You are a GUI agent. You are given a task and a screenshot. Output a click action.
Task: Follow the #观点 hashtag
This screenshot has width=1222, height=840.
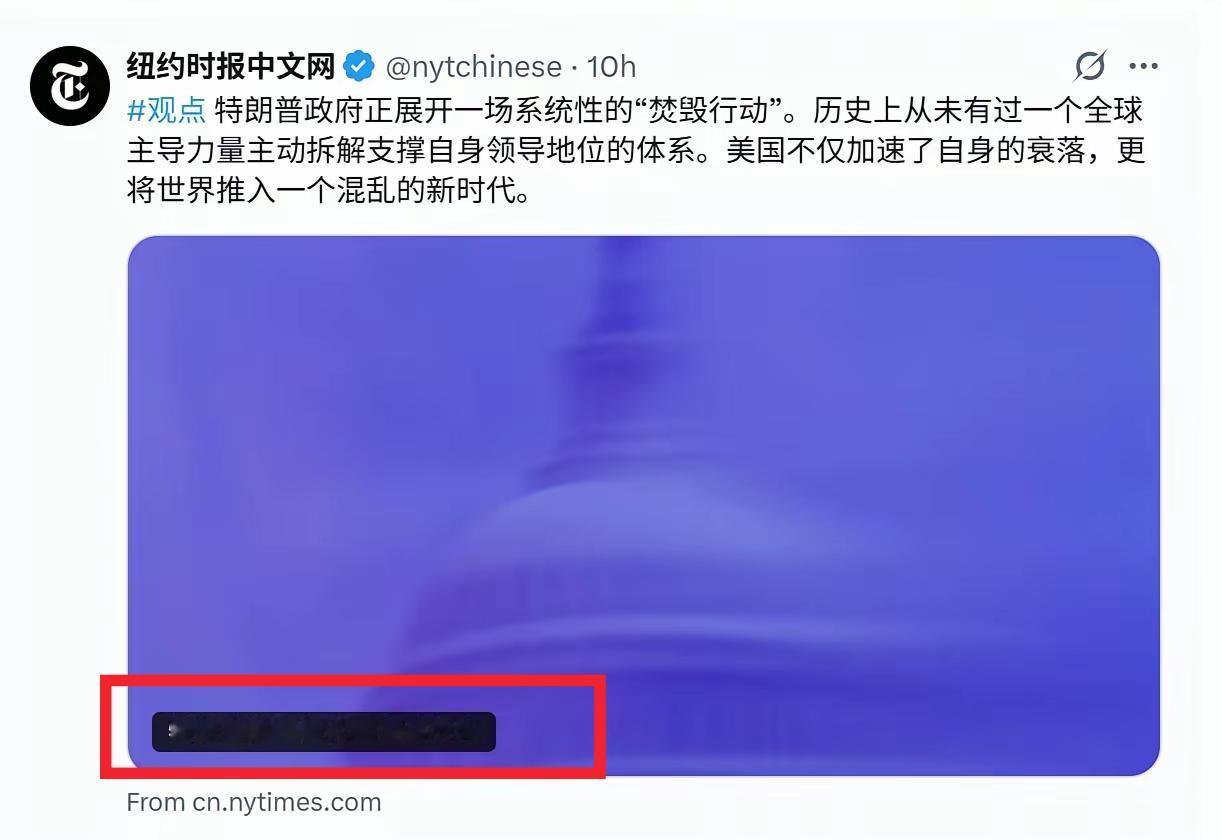(x=167, y=109)
